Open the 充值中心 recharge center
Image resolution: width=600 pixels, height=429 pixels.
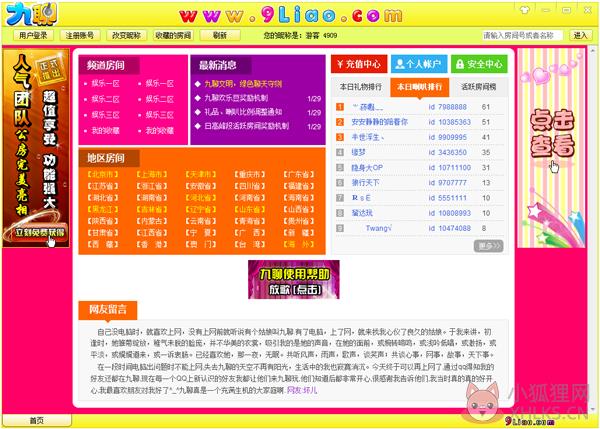coord(359,64)
